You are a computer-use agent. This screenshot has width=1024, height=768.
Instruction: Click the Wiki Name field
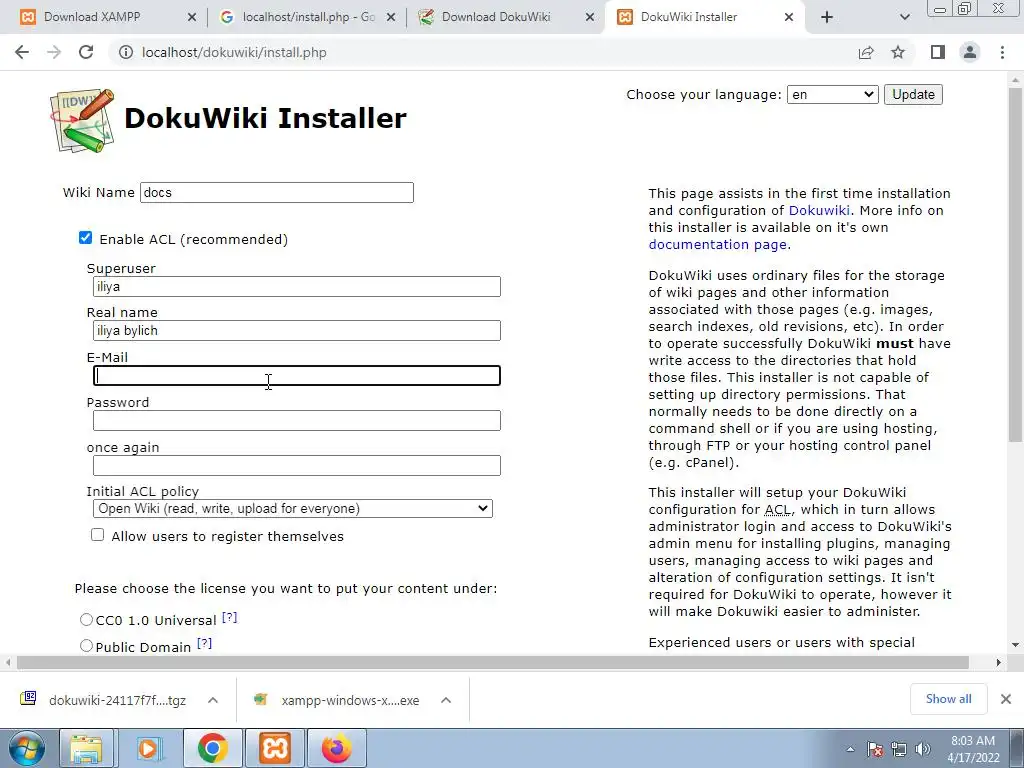point(277,193)
